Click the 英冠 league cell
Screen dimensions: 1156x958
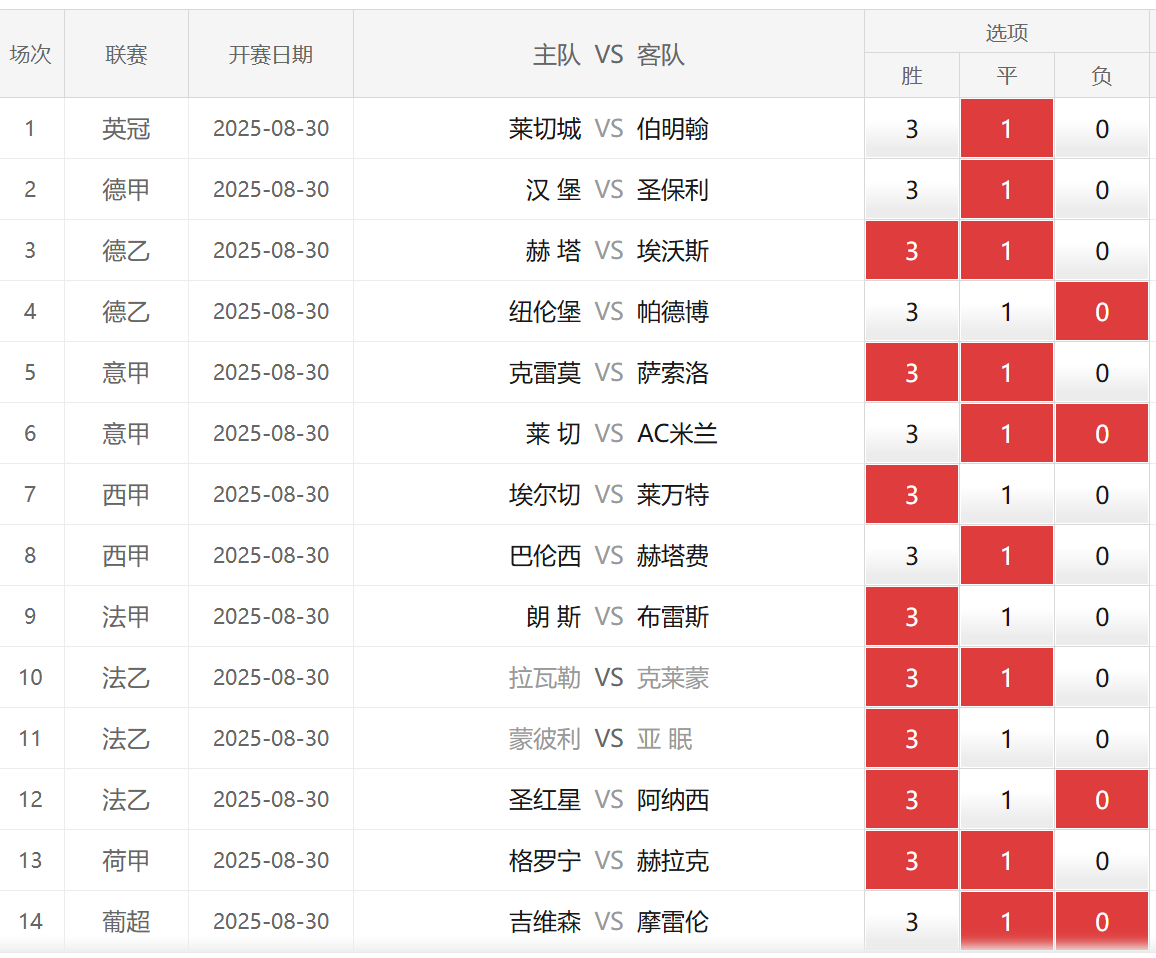pyautogui.click(x=126, y=128)
